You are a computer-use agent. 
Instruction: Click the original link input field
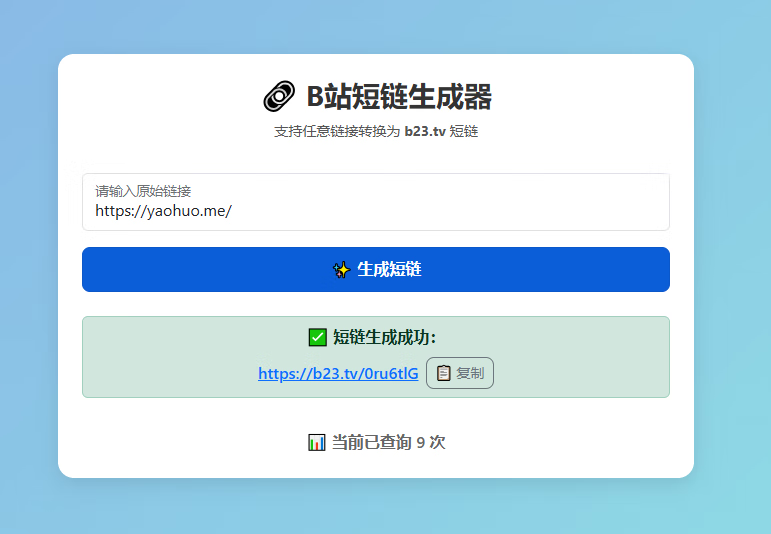376,202
